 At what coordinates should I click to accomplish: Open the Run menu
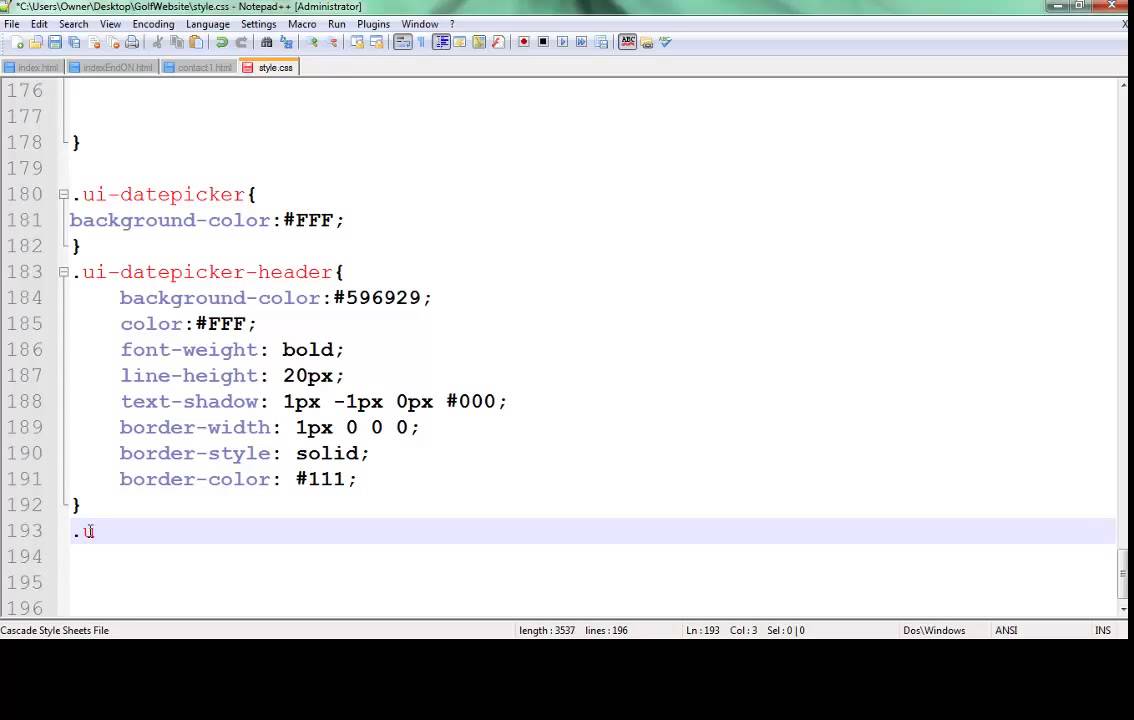(336, 24)
